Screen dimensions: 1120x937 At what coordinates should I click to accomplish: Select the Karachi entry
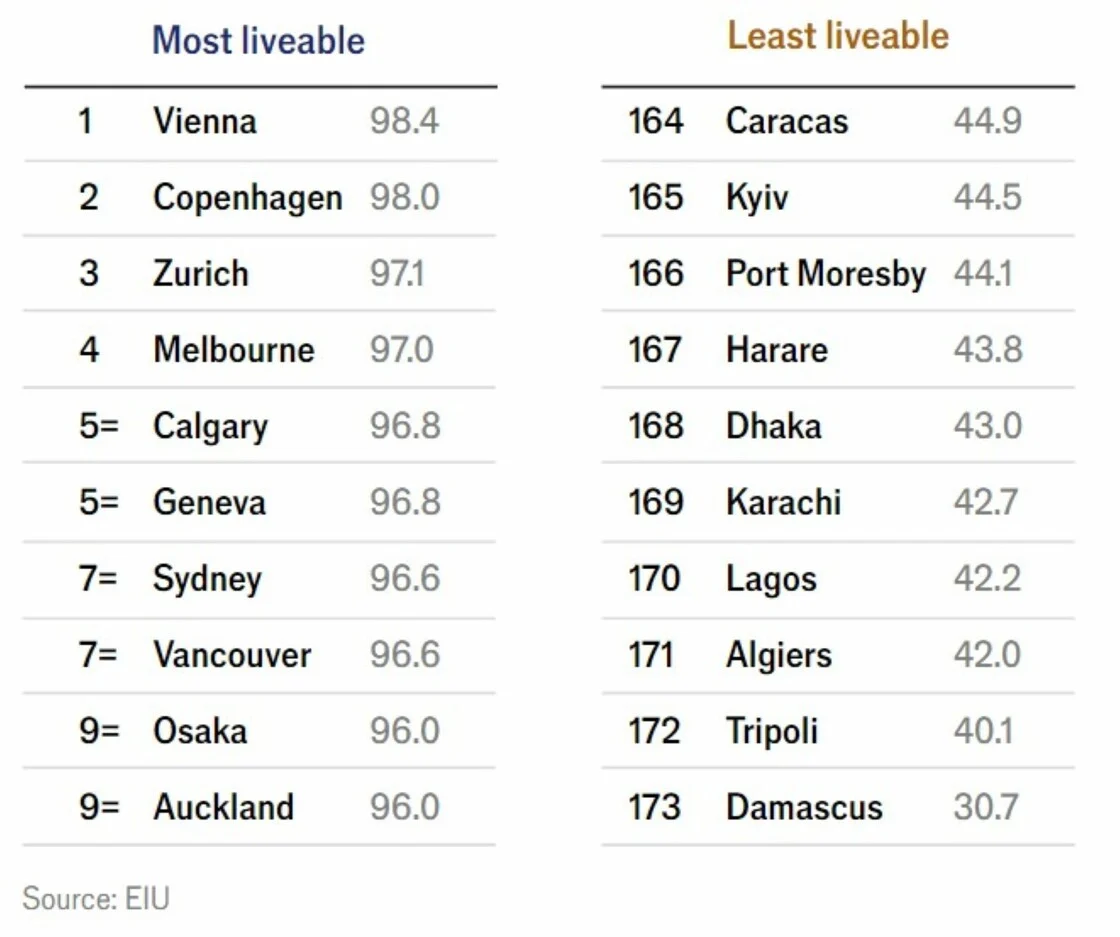point(783,502)
